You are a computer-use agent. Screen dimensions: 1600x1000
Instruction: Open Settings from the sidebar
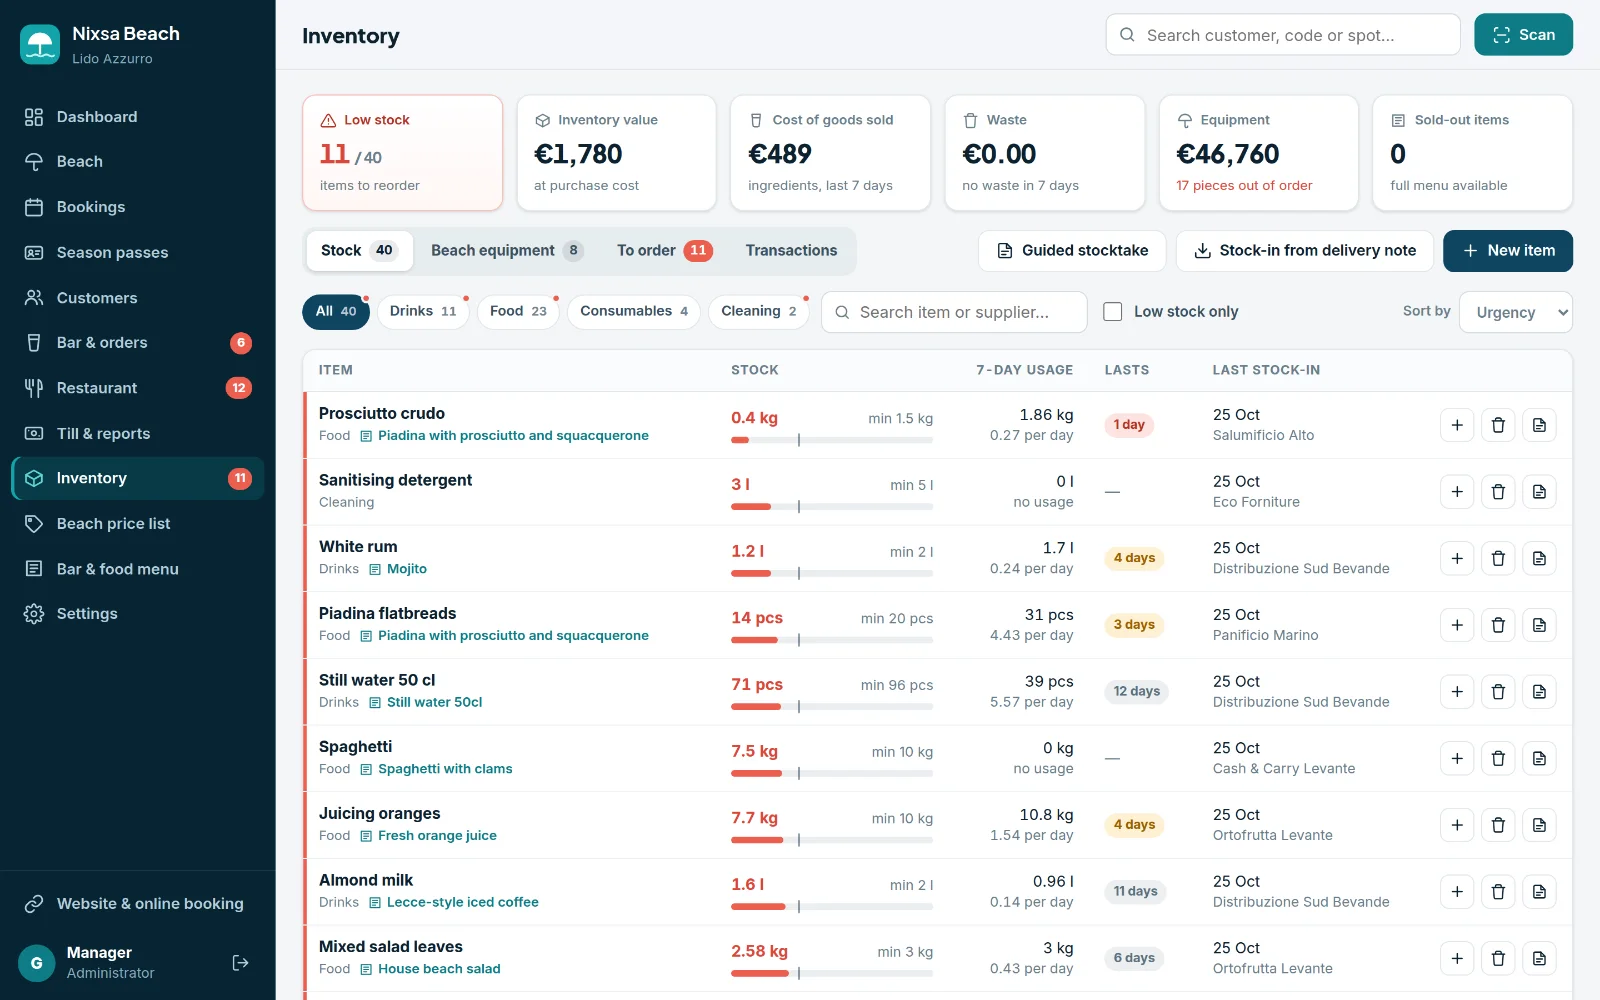point(138,614)
